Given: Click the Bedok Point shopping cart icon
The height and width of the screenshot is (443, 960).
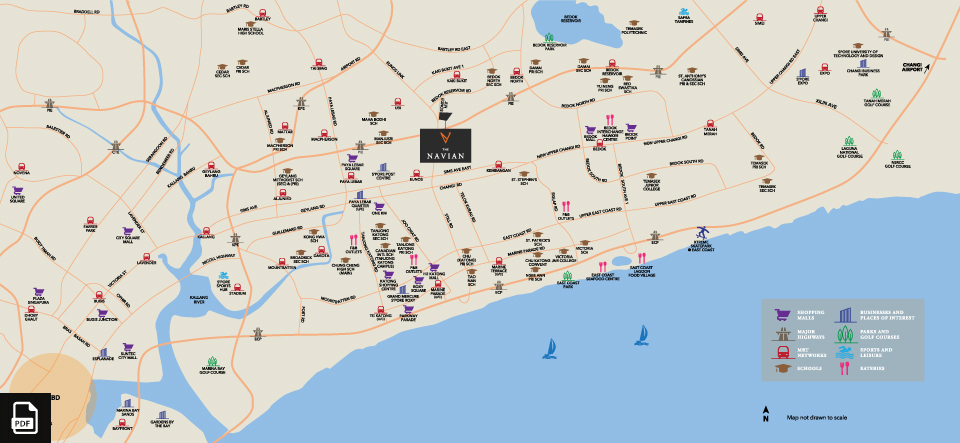Looking at the screenshot, I should (x=631, y=127).
